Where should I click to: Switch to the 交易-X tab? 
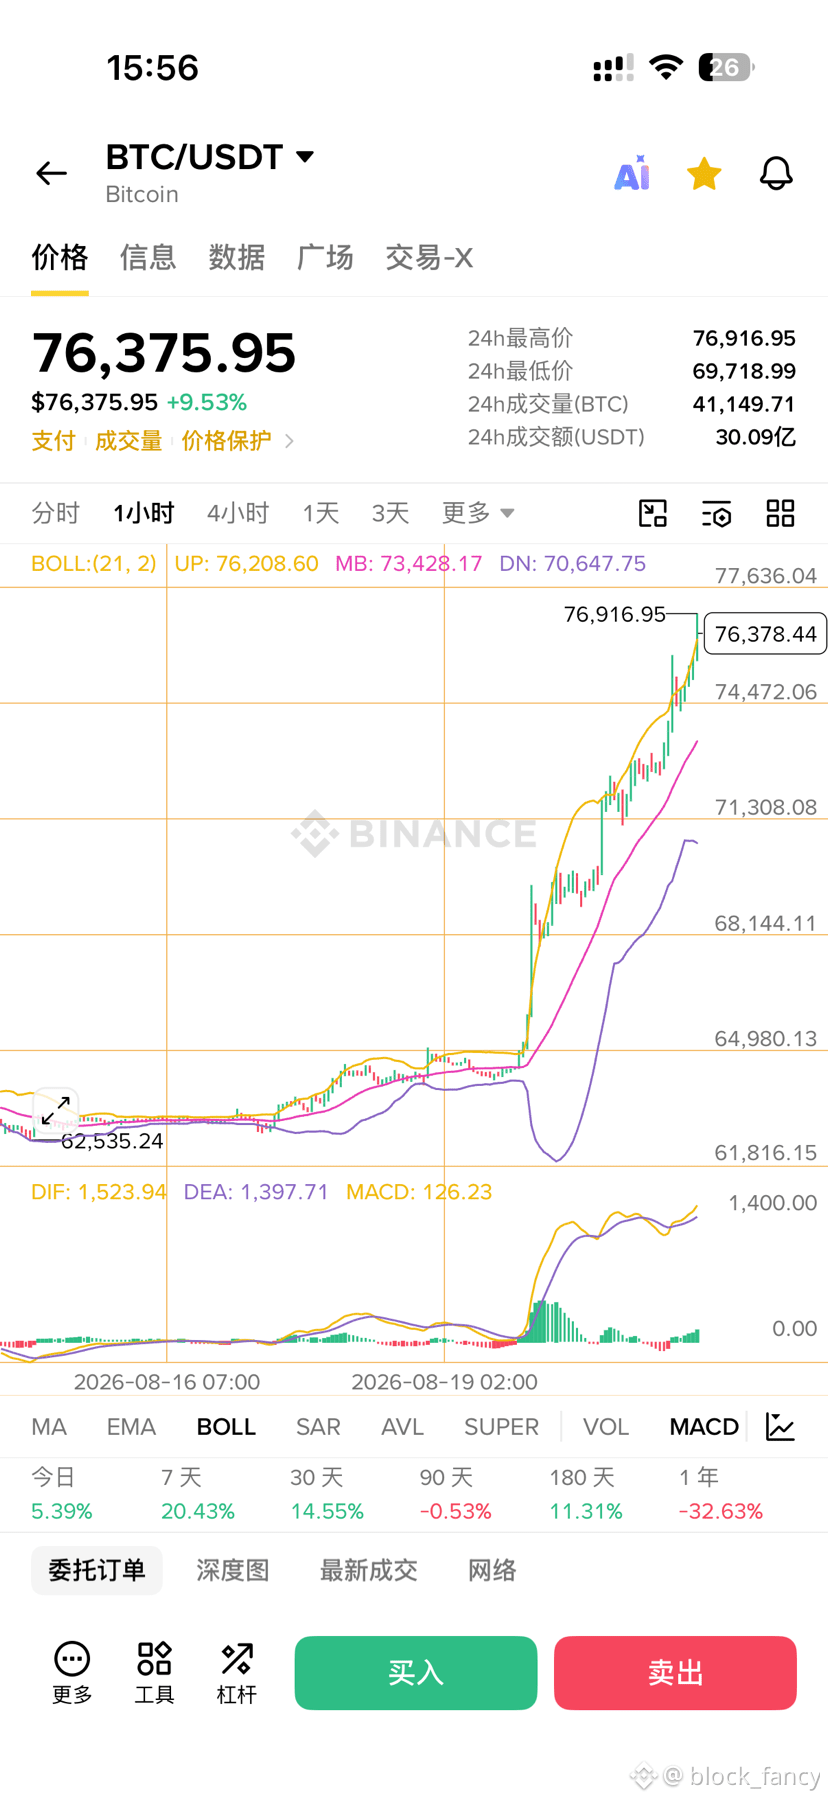tap(429, 258)
